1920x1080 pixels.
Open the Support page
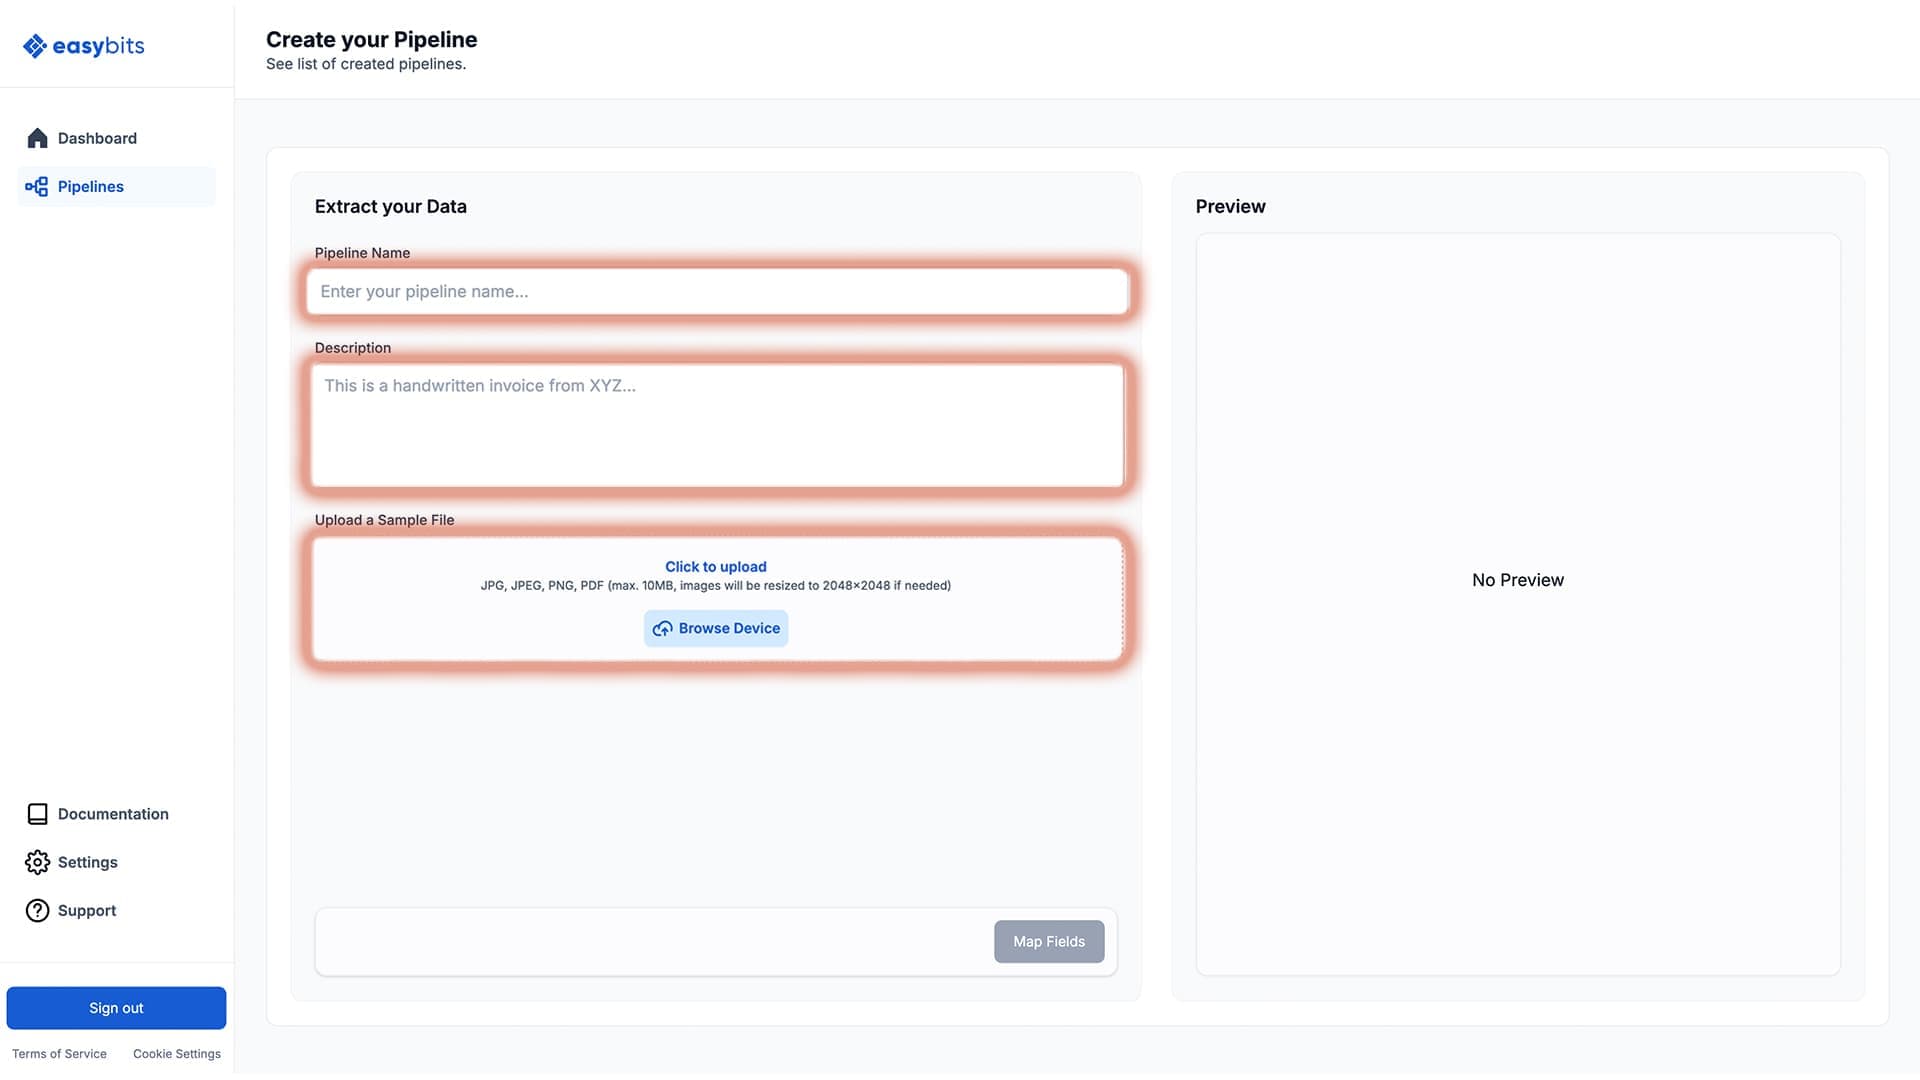87,910
